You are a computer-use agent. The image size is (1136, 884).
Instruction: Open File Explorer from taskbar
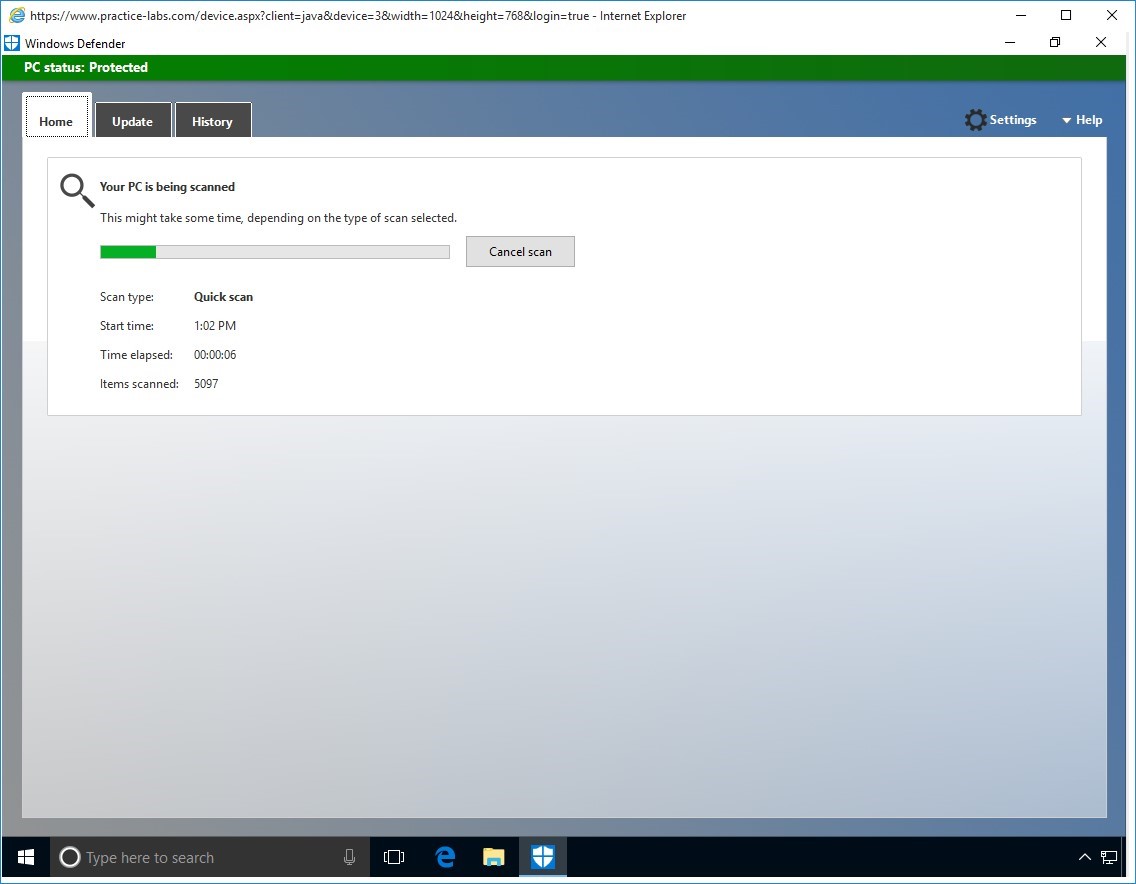point(494,857)
